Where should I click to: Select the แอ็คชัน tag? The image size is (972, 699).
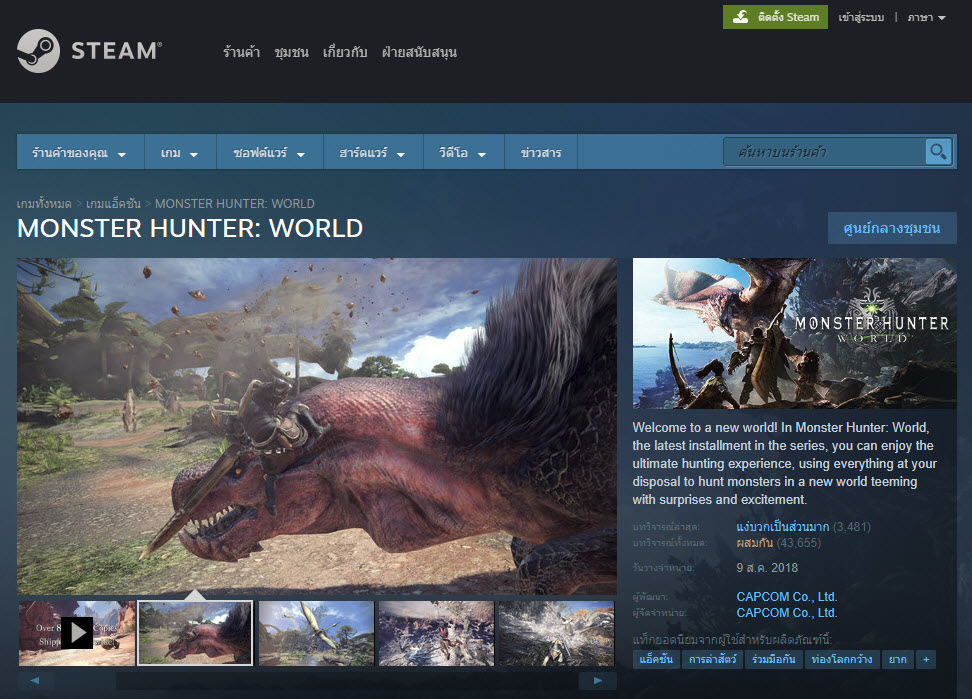(x=655, y=660)
